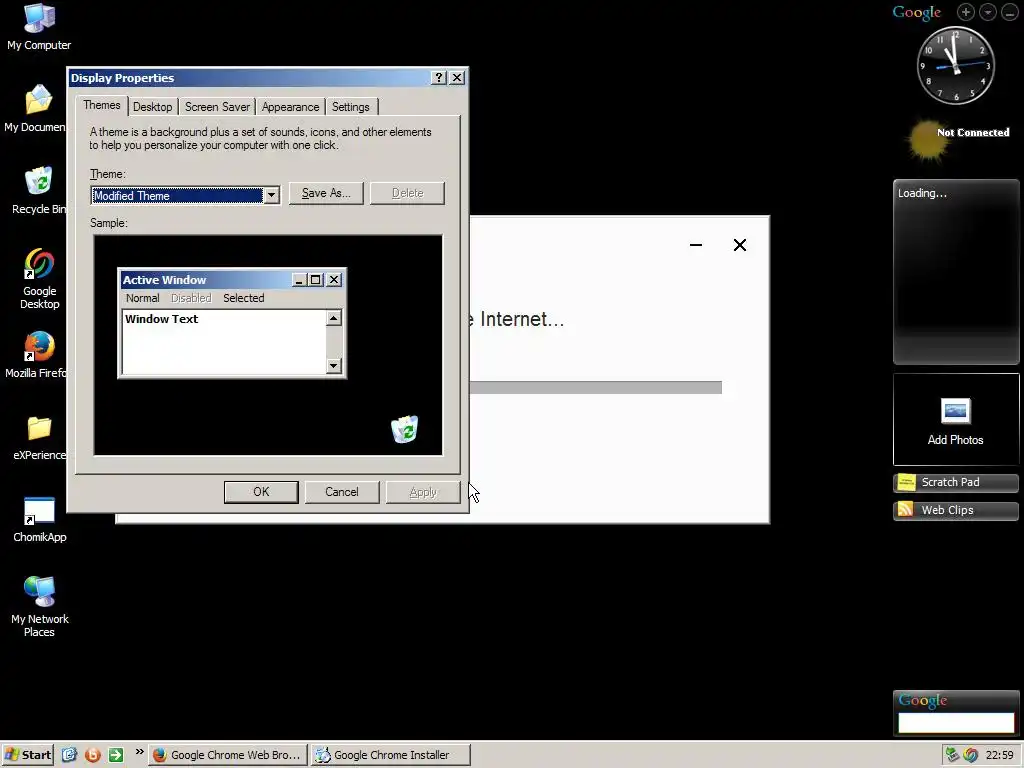This screenshot has height=768, width=1024.
Task: Click Normal menu item in sample window
Action: tap(142, 298)
